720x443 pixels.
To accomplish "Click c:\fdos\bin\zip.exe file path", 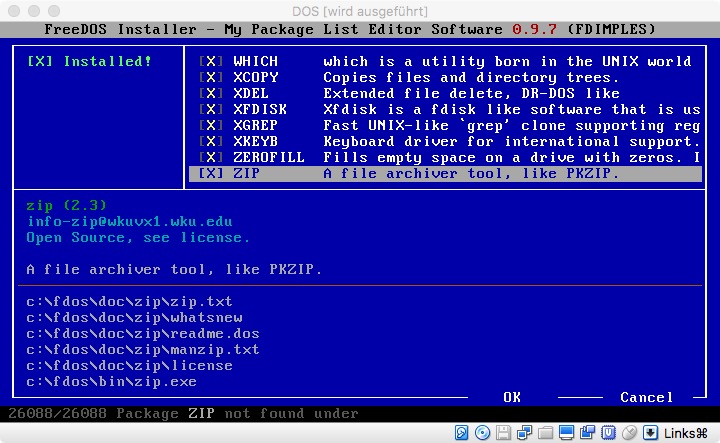I will click(112, 382).
